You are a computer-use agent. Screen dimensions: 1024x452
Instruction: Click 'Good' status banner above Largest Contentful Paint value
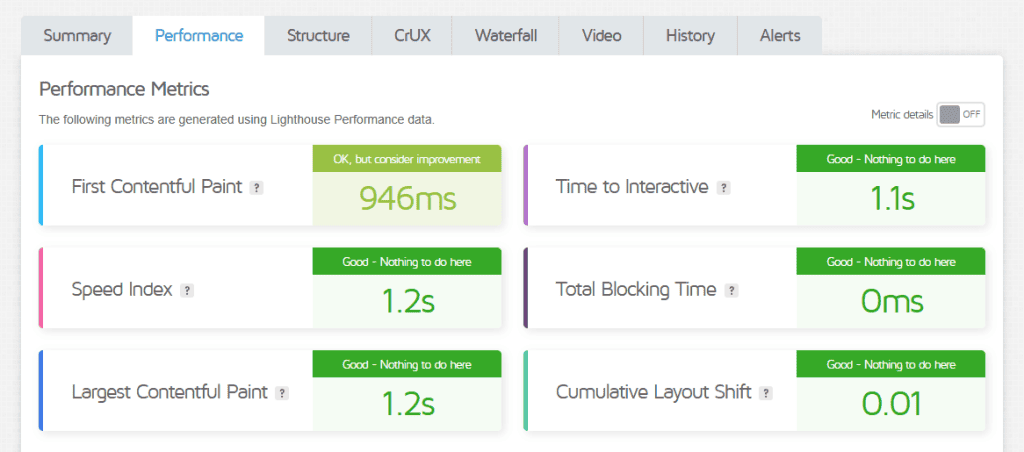[x=407, y=364]
